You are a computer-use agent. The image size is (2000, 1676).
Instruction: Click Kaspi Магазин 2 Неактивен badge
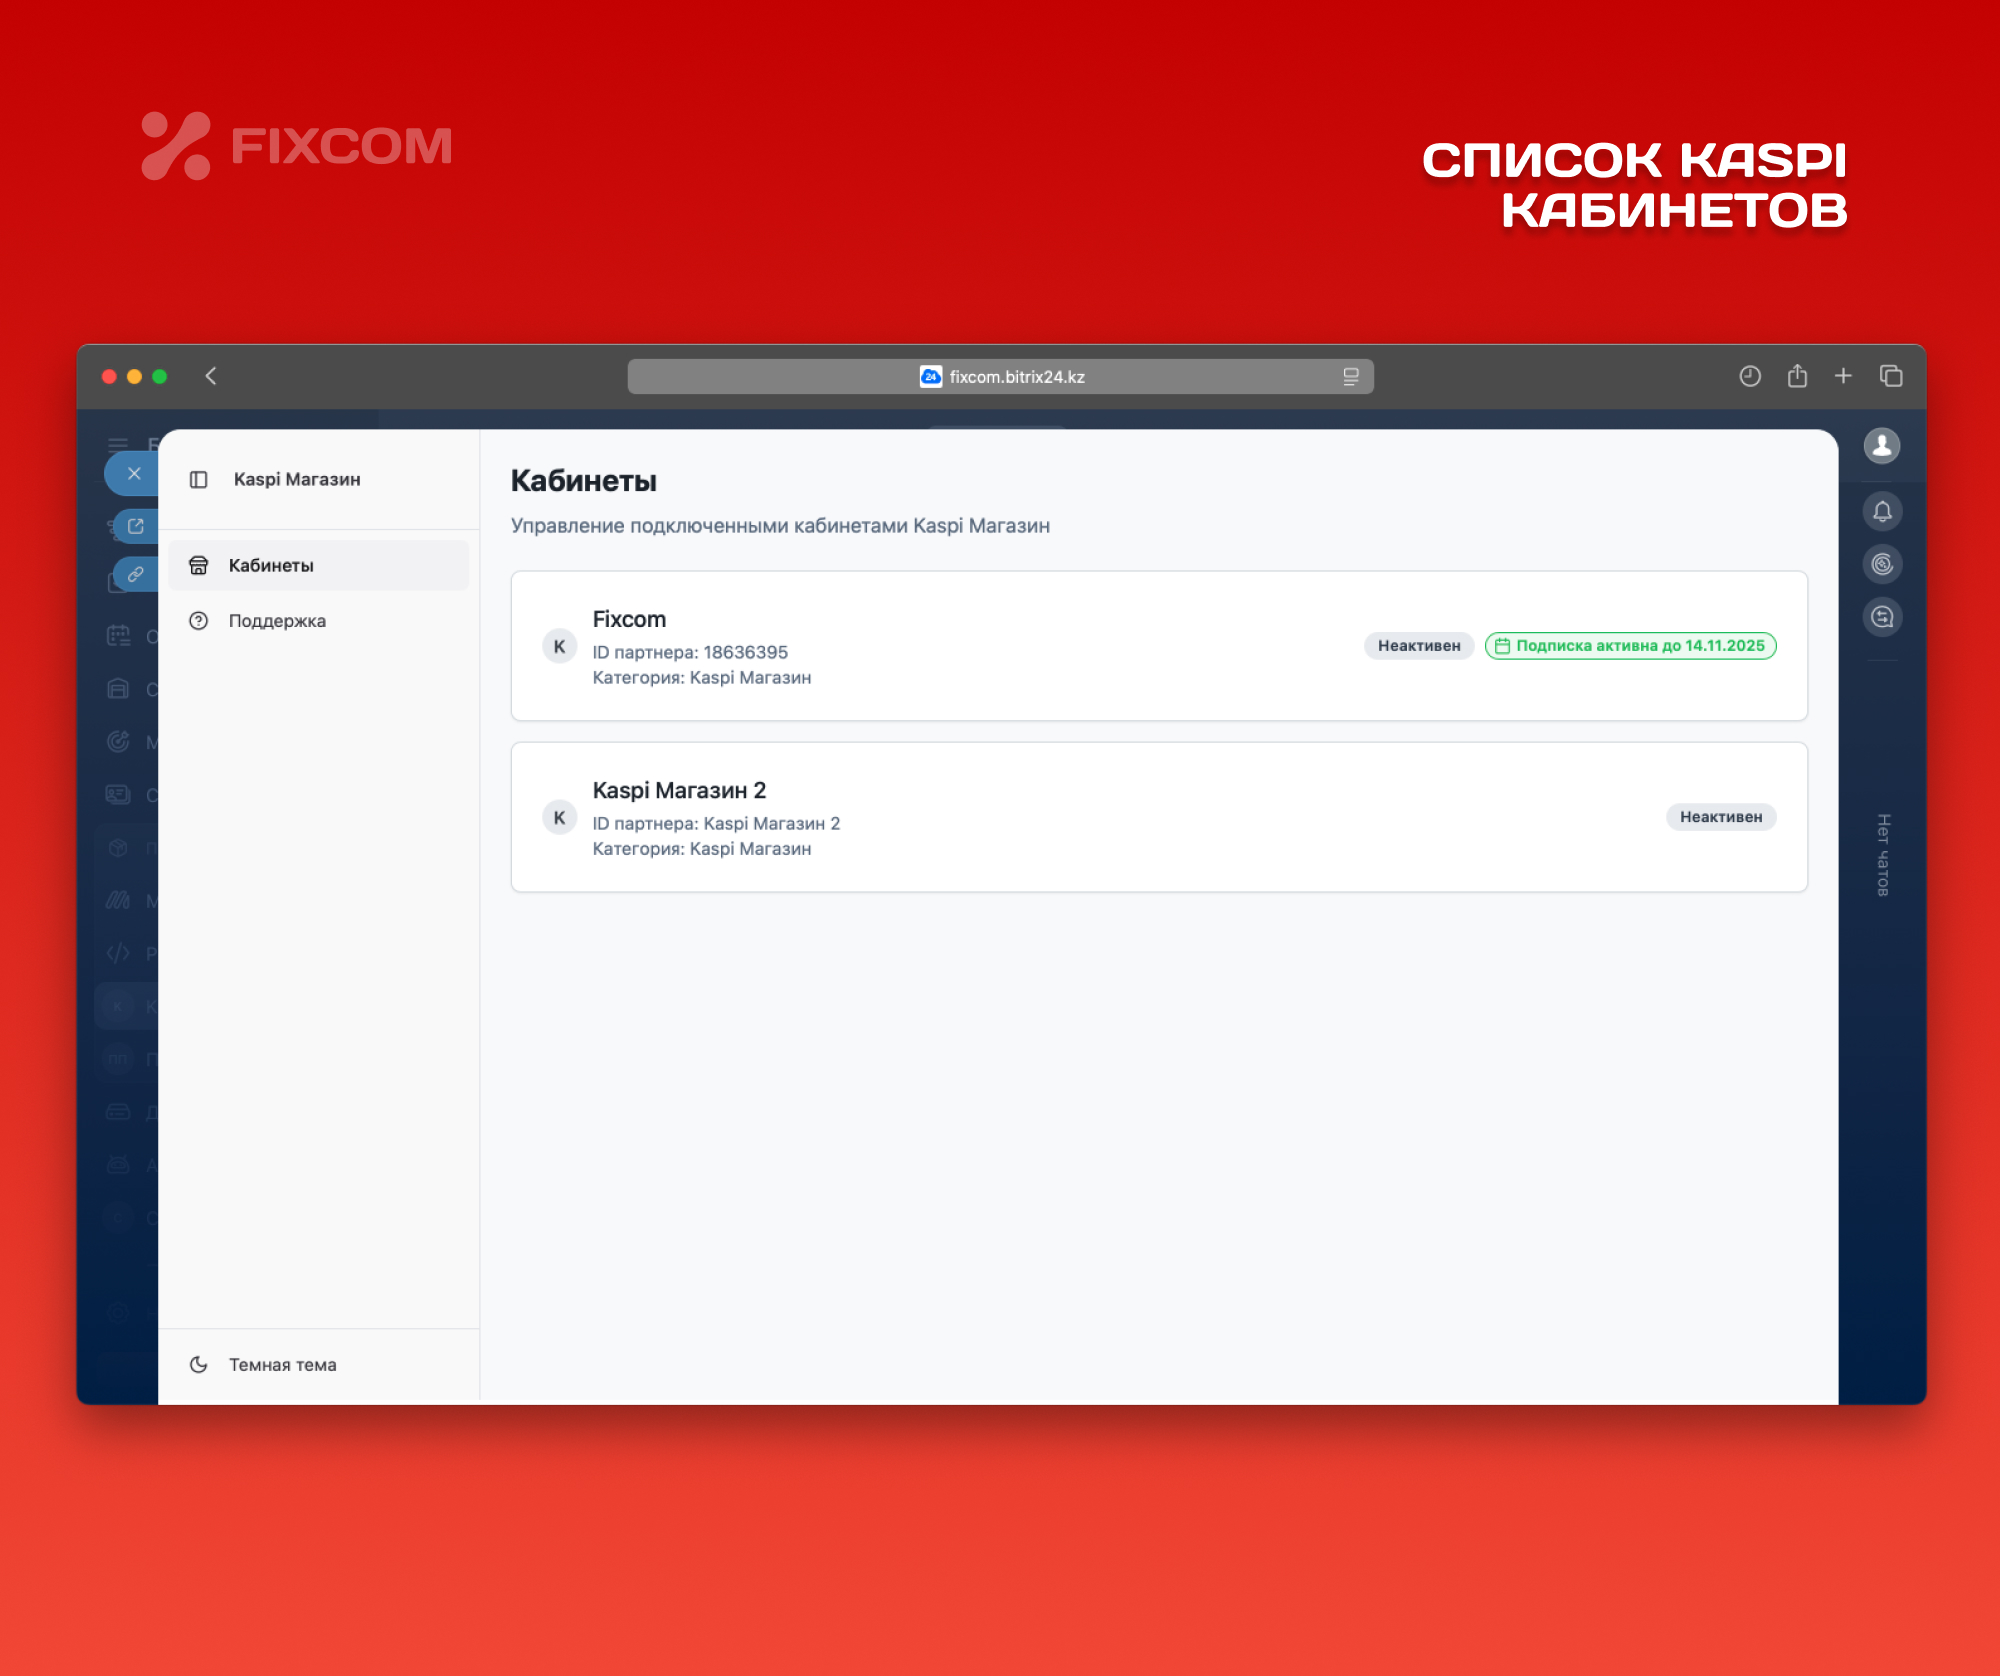[x=1720, y=817]
